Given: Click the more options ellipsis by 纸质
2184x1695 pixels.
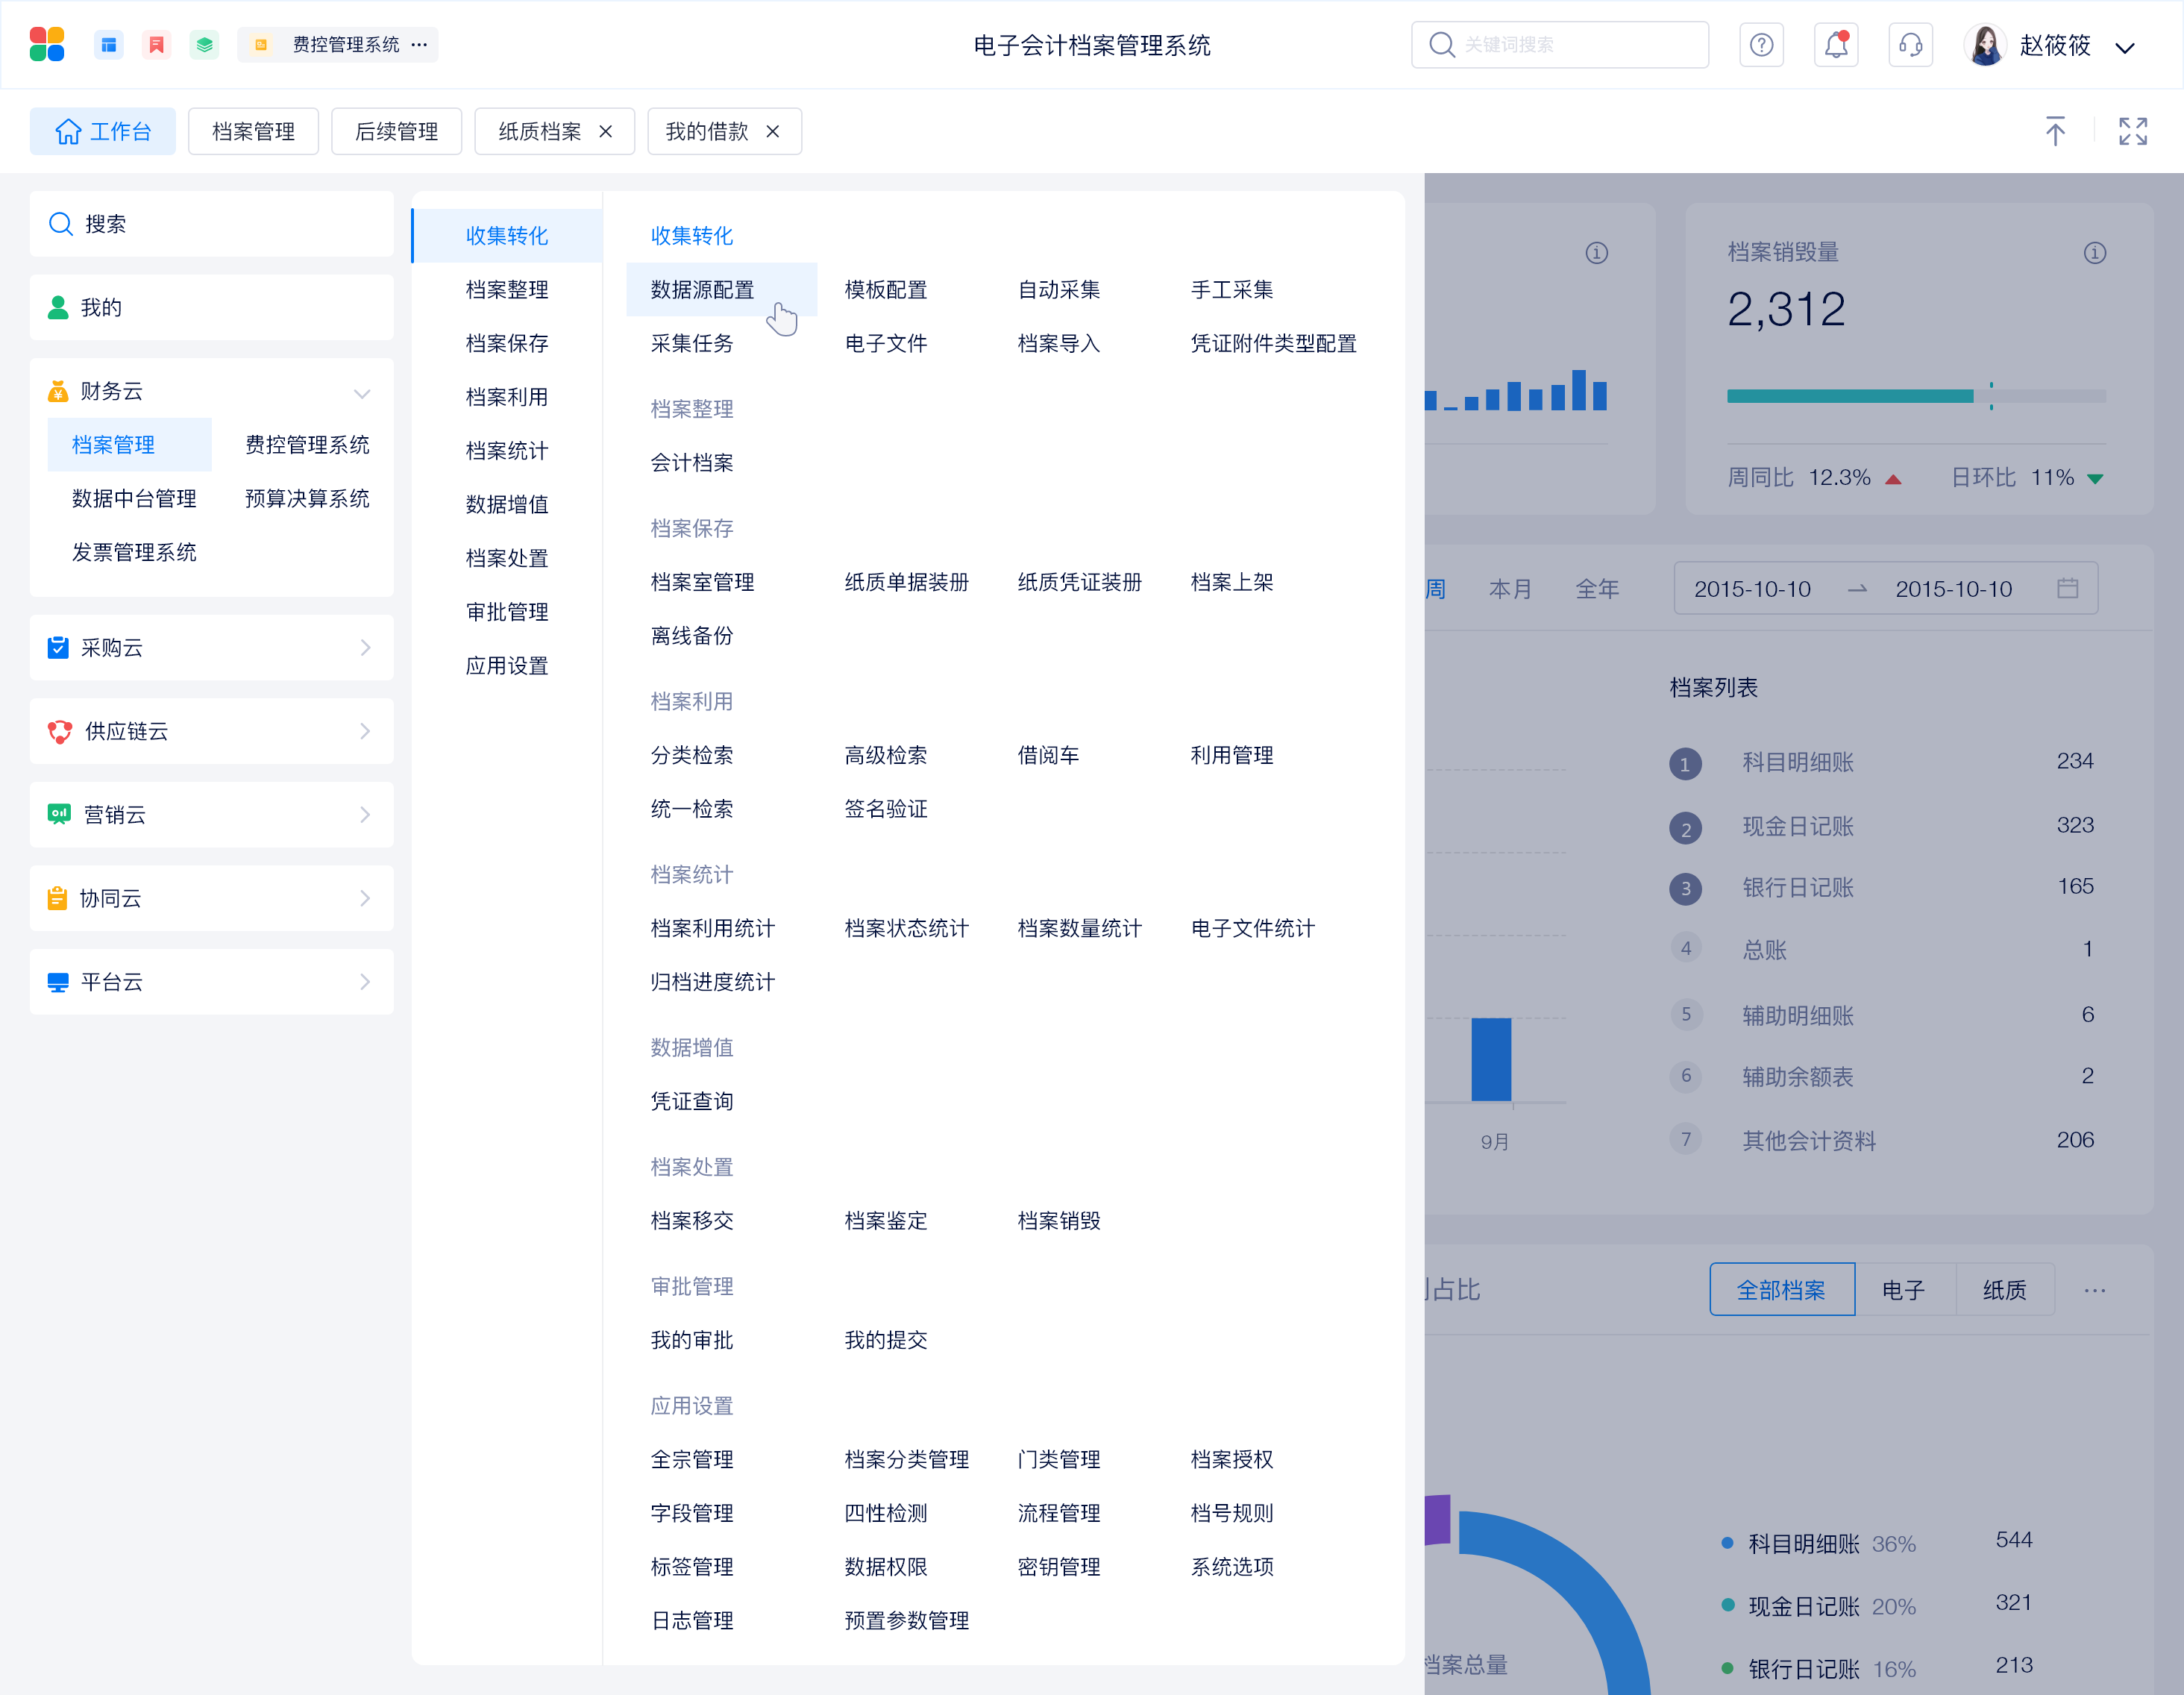Looking at the screenshot, I should [x=2095, y=1290].
